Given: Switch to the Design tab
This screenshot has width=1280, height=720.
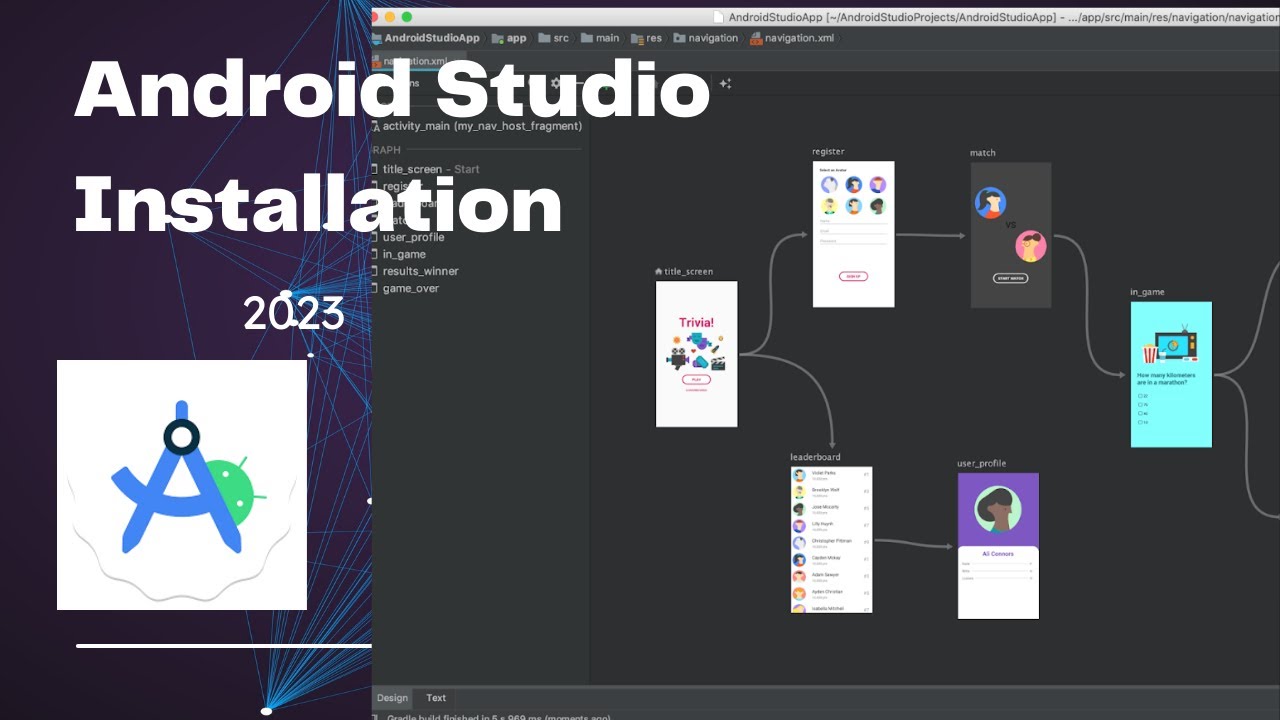Looking at the screenshot, I should (x=392, y=698).
